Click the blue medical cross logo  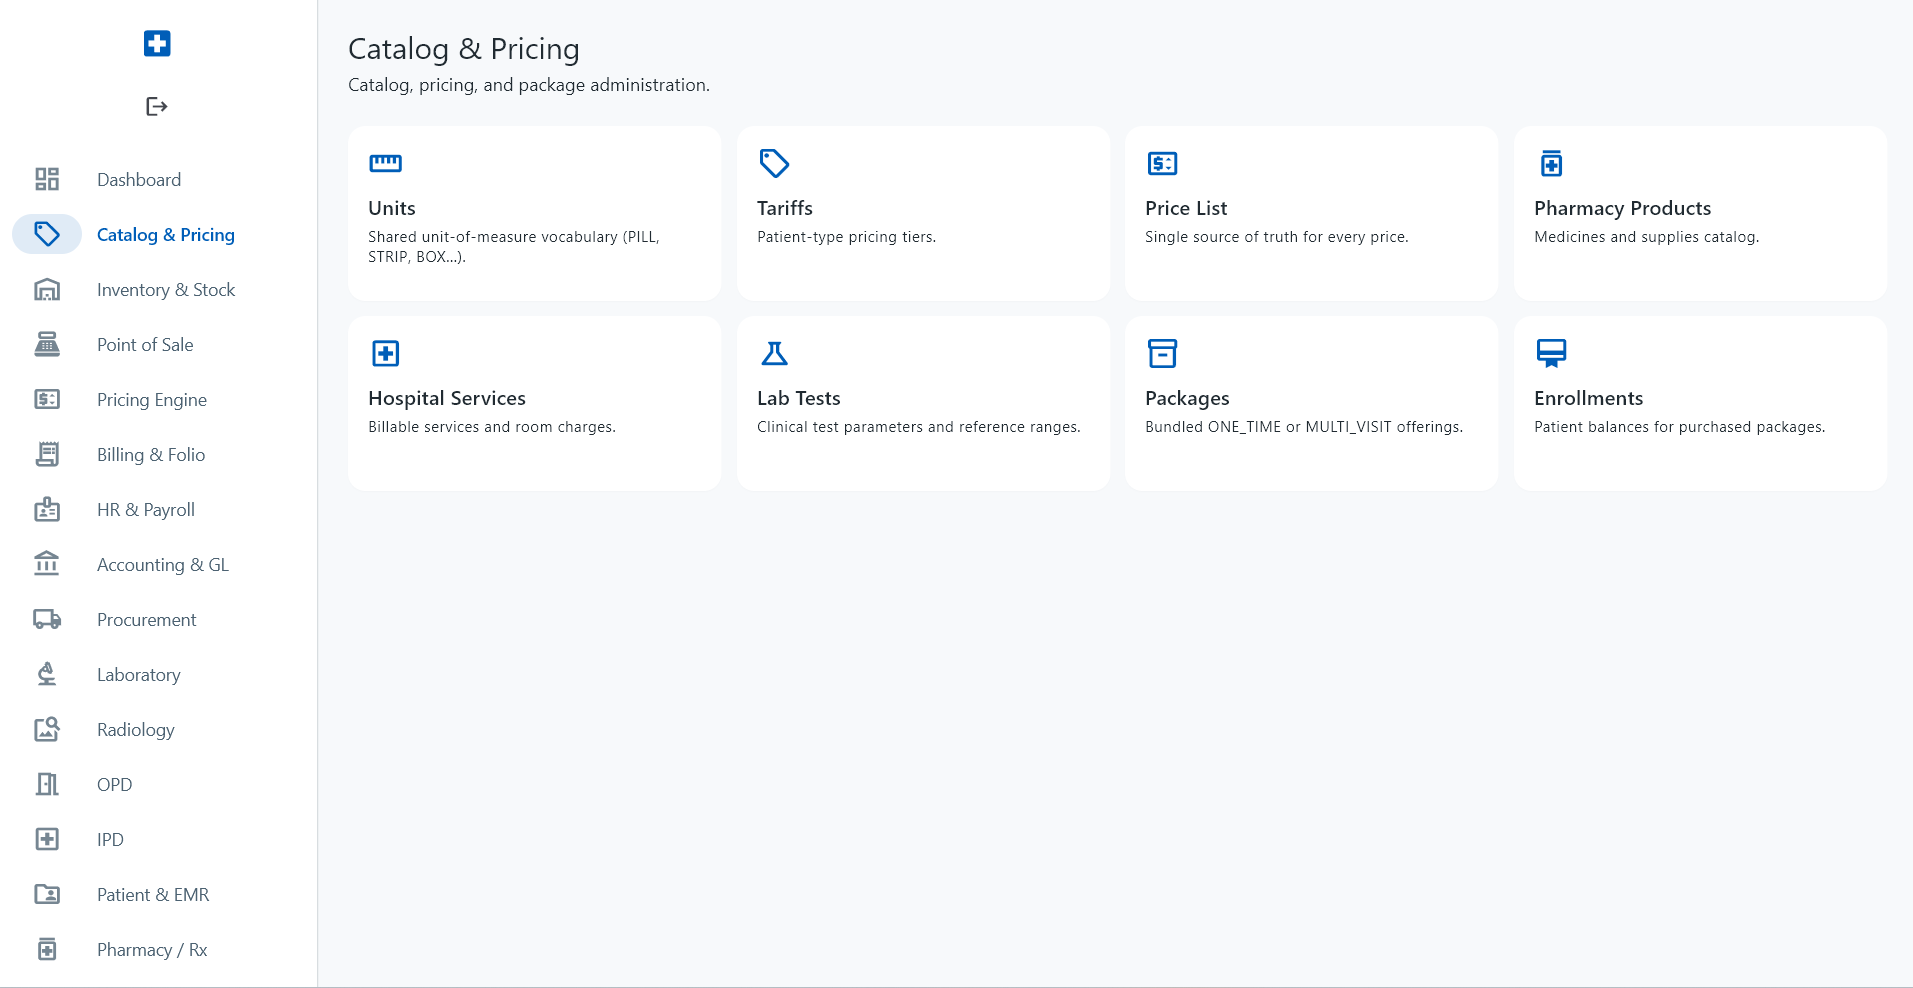157,43
